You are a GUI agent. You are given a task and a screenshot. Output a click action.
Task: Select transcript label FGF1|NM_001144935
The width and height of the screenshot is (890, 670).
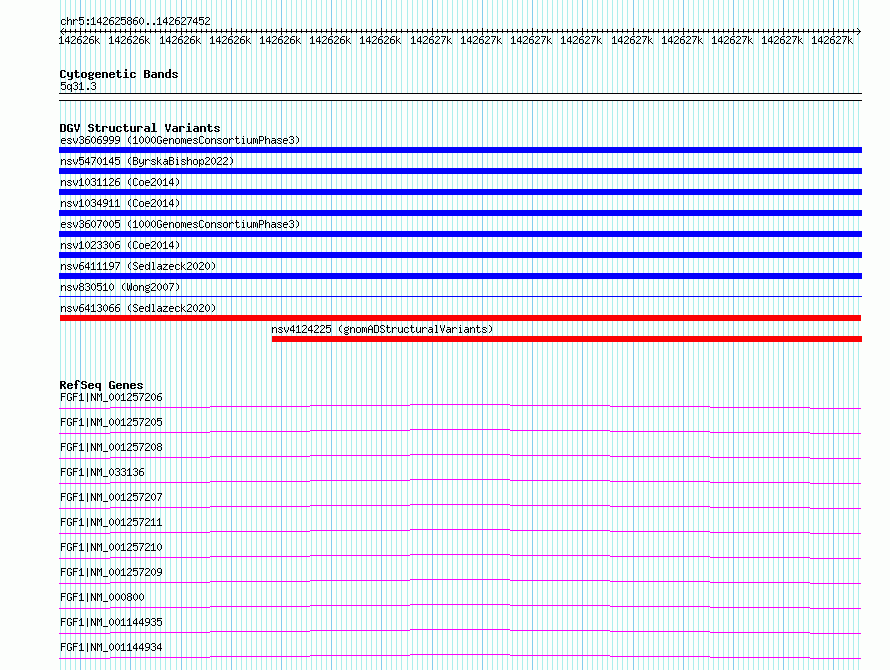click(x=111, y=622)
